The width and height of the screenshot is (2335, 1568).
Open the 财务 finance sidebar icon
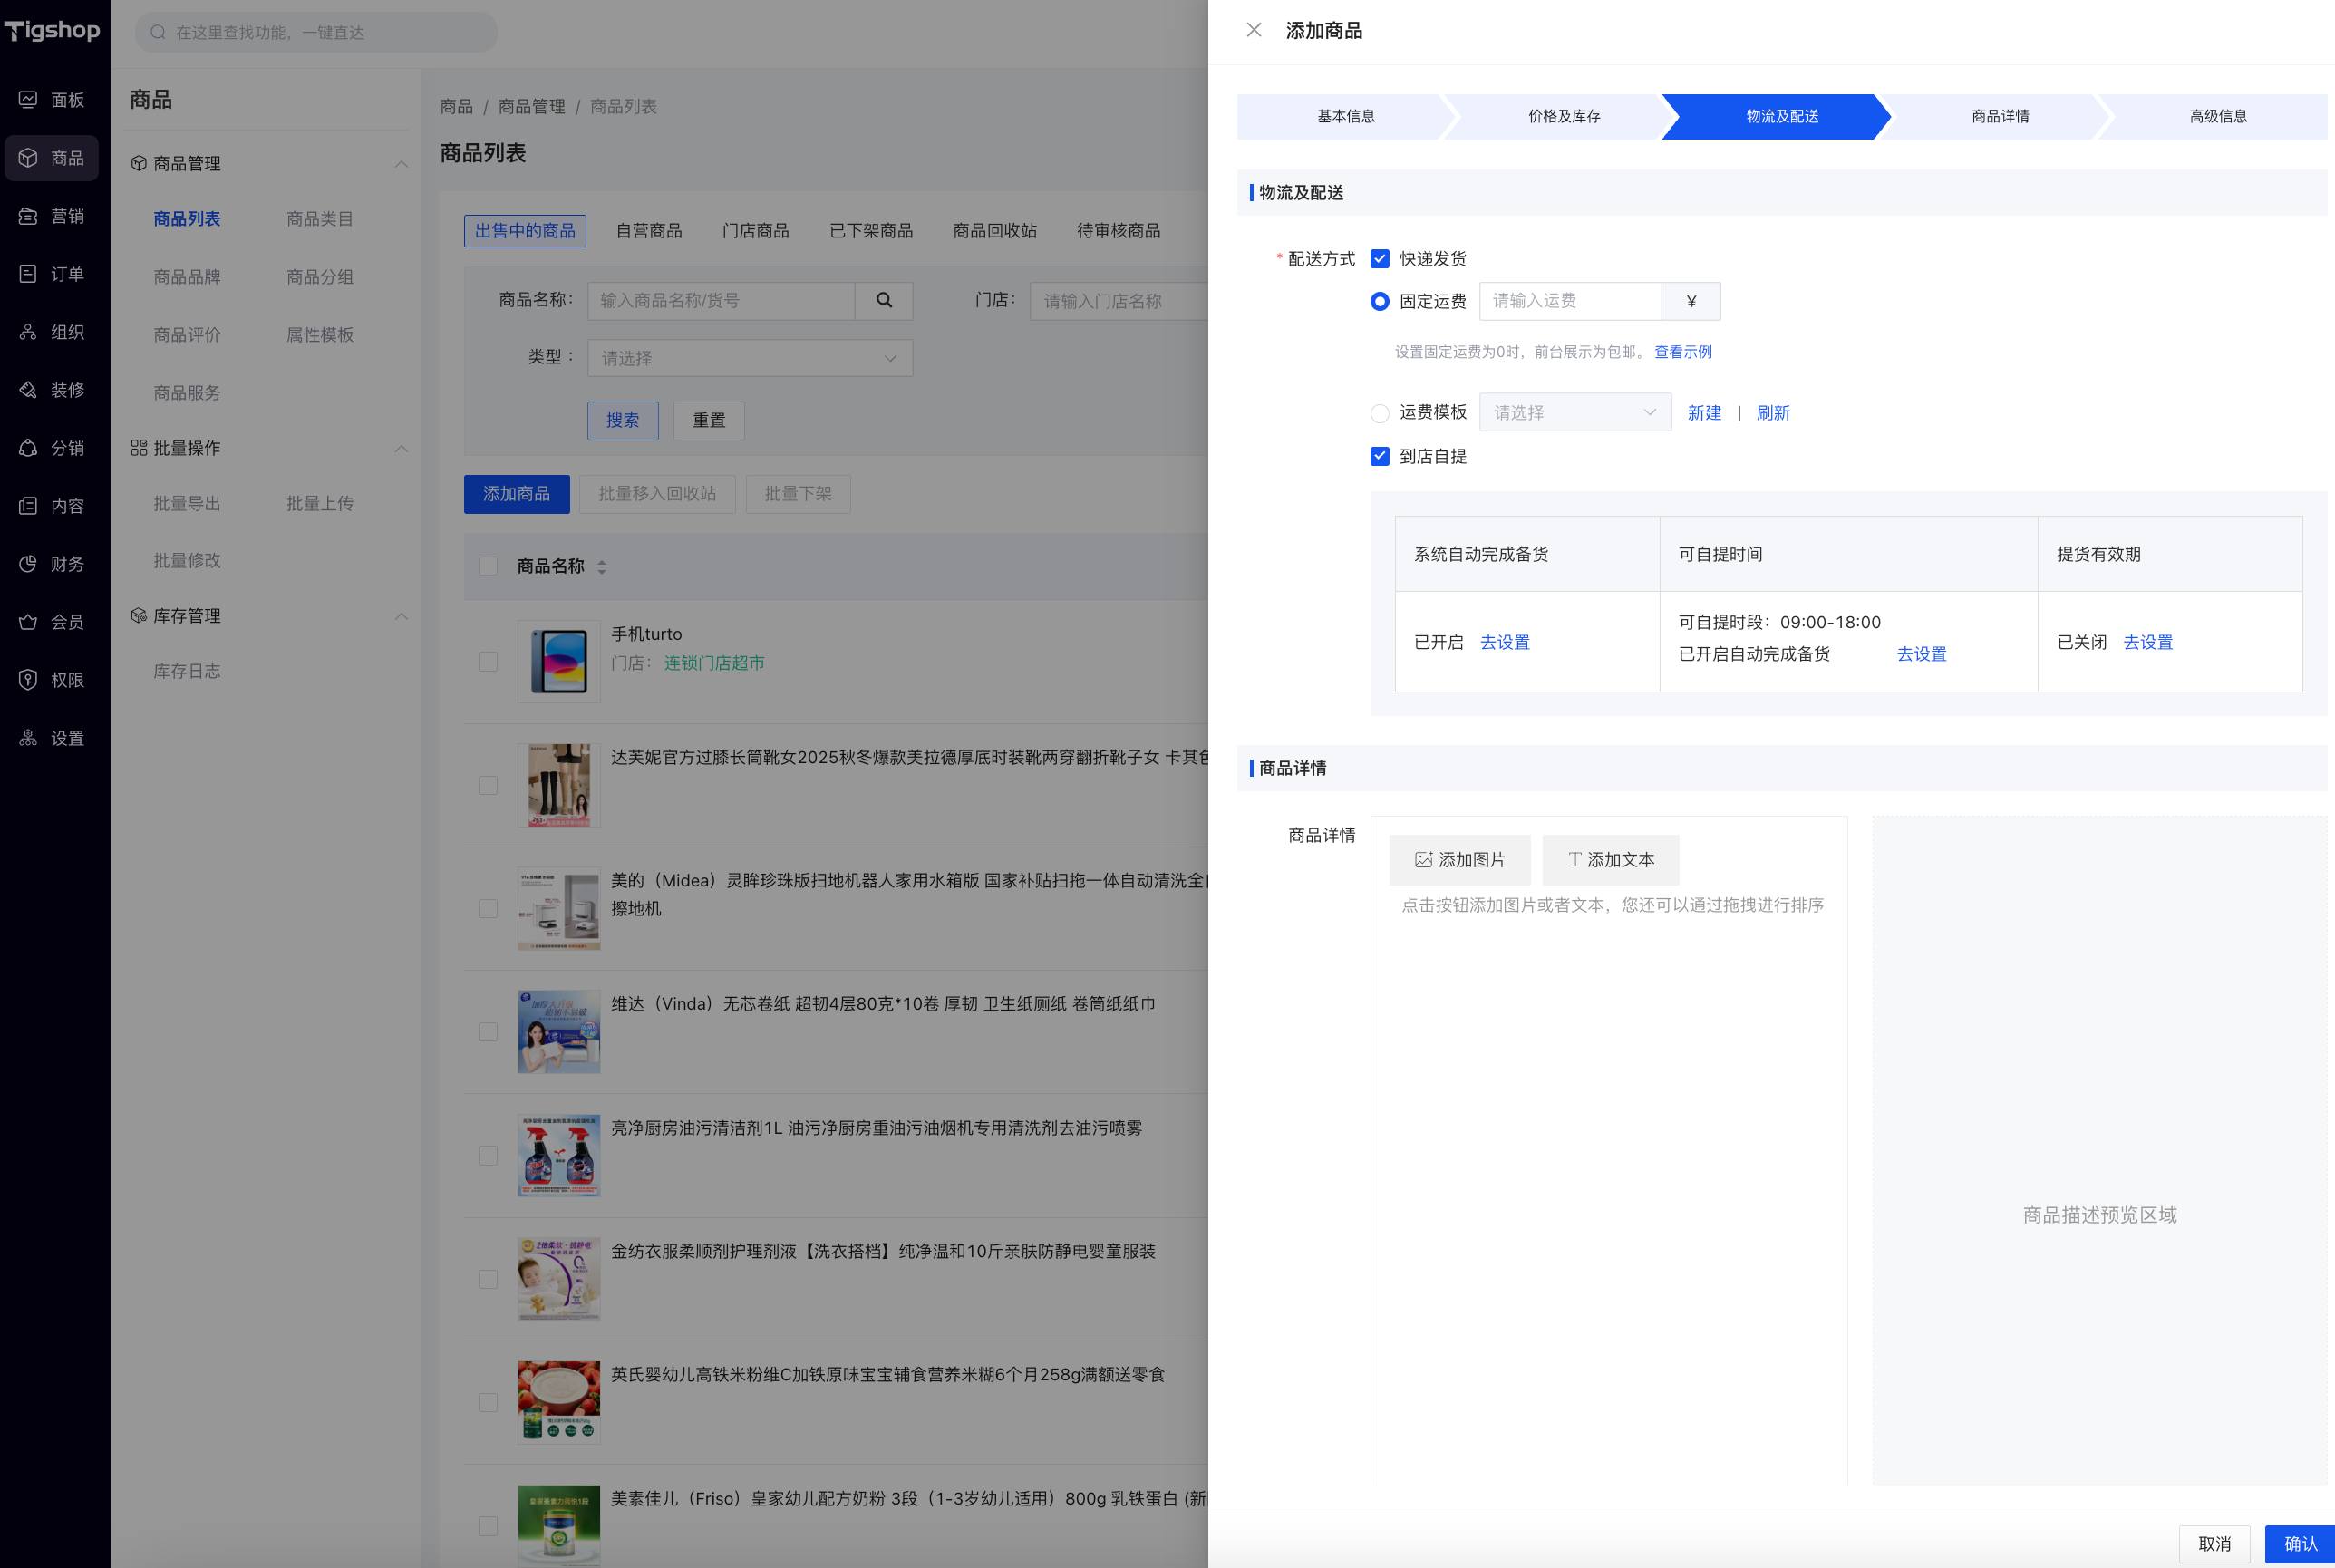[x=28, y=564]
